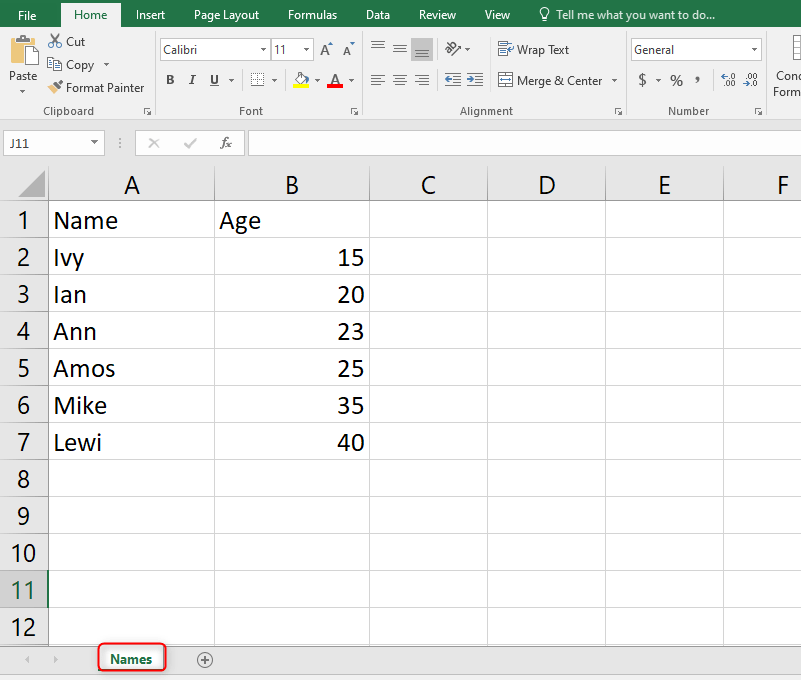Open Font group dialog launcher

tap(355, 111)
